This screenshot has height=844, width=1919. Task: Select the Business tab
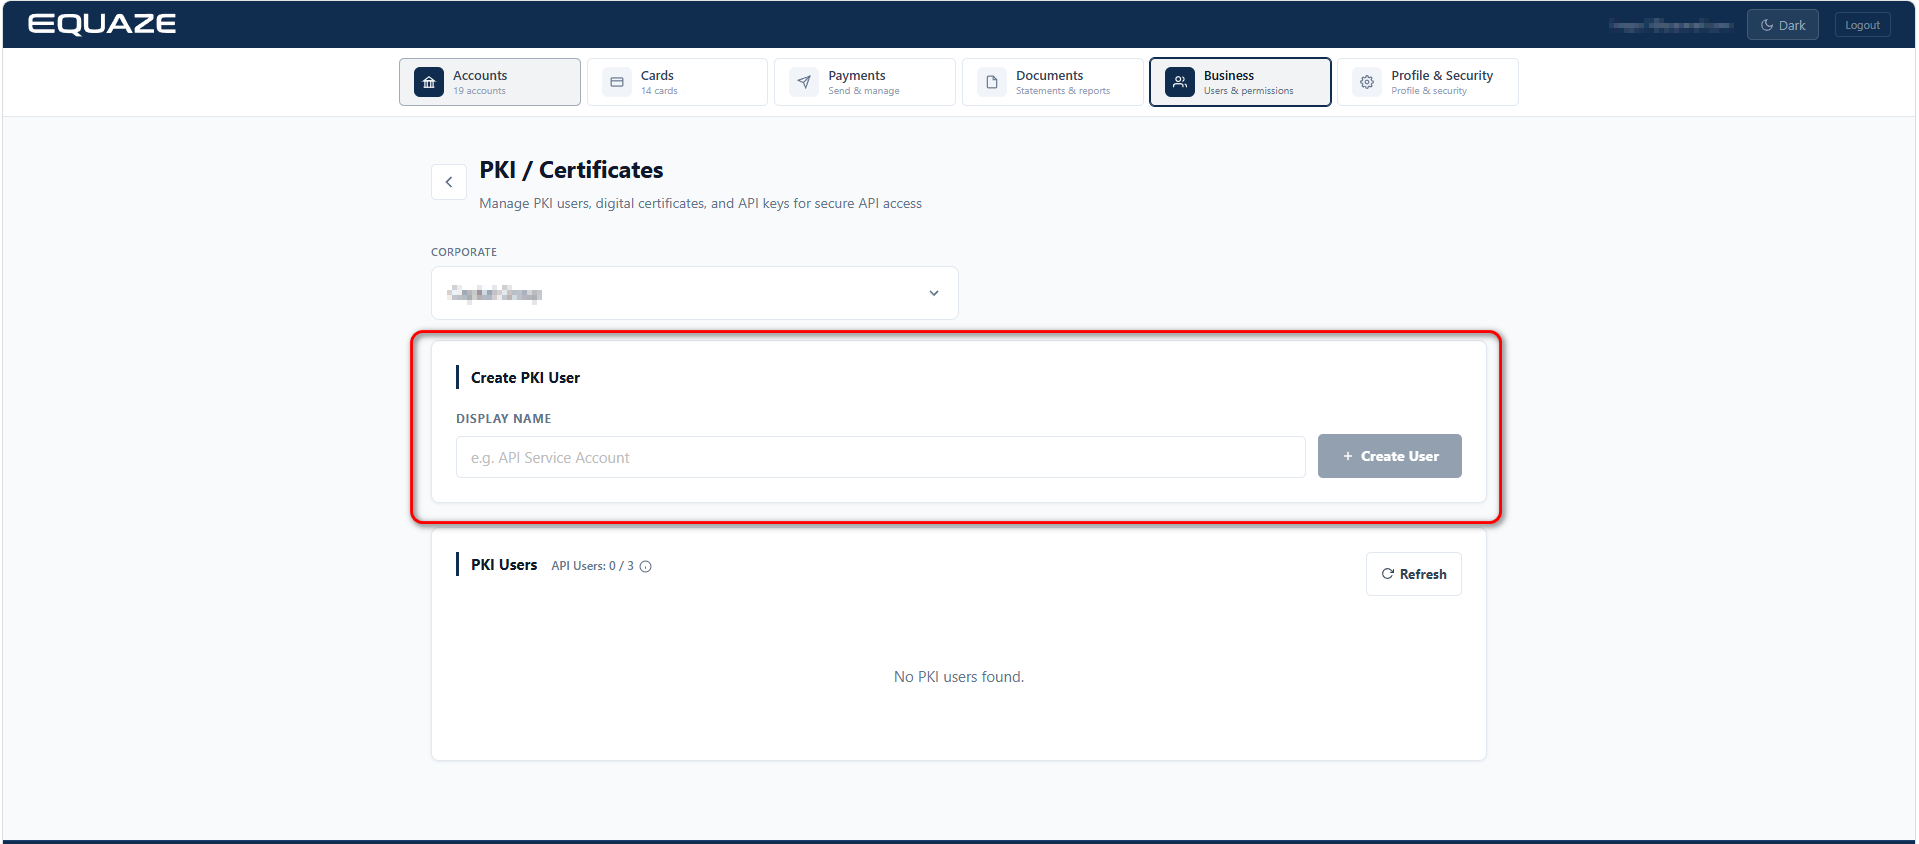1240,82
